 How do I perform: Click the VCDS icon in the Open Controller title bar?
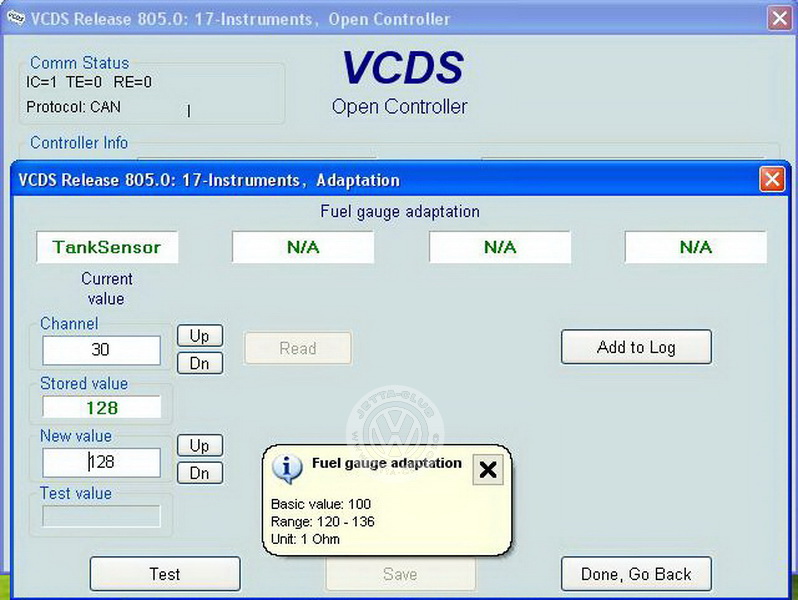15,18
